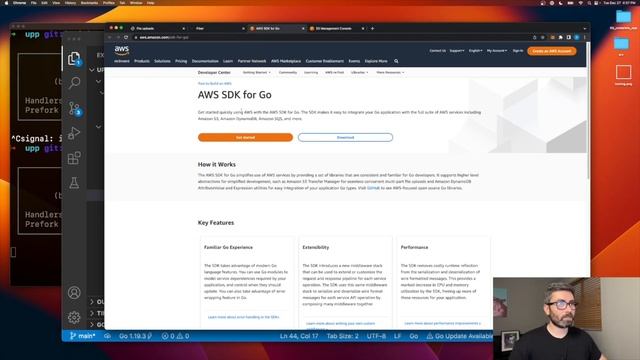Click the Apple menu icon
This screenshot has width=640, height=360.
(x=6, y=3)
